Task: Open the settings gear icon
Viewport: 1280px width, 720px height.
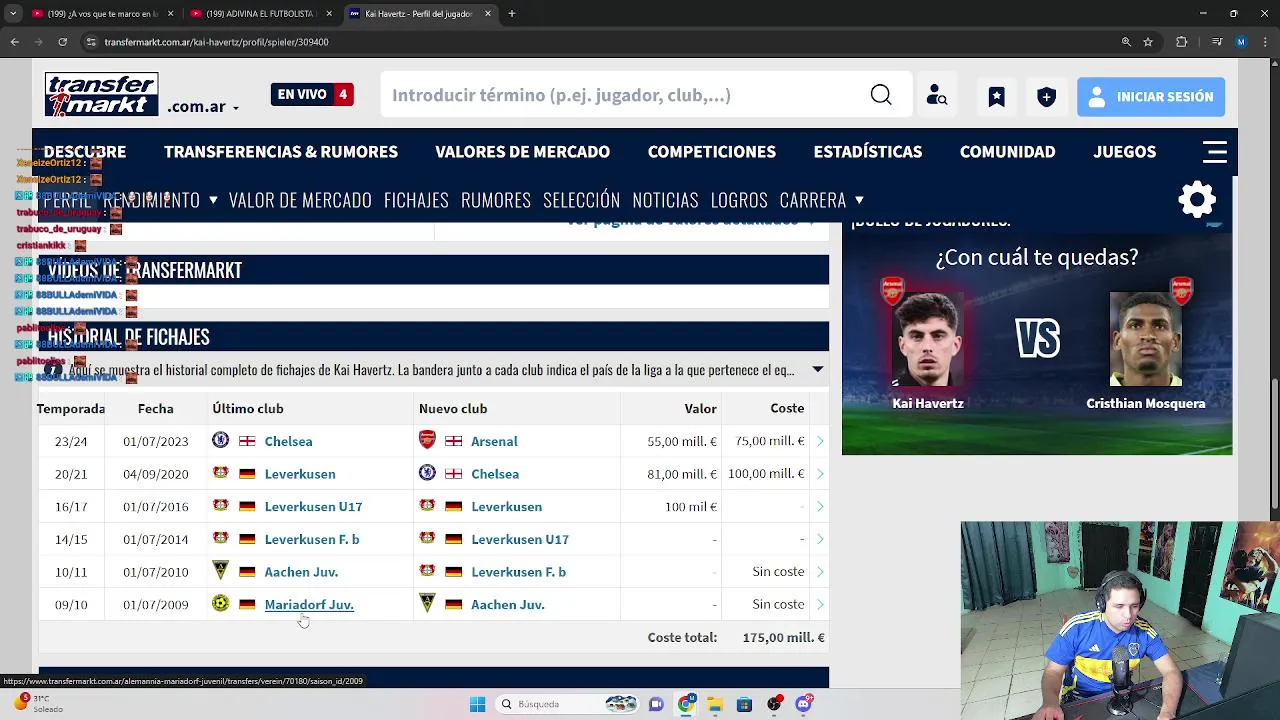Action: 1197,200
